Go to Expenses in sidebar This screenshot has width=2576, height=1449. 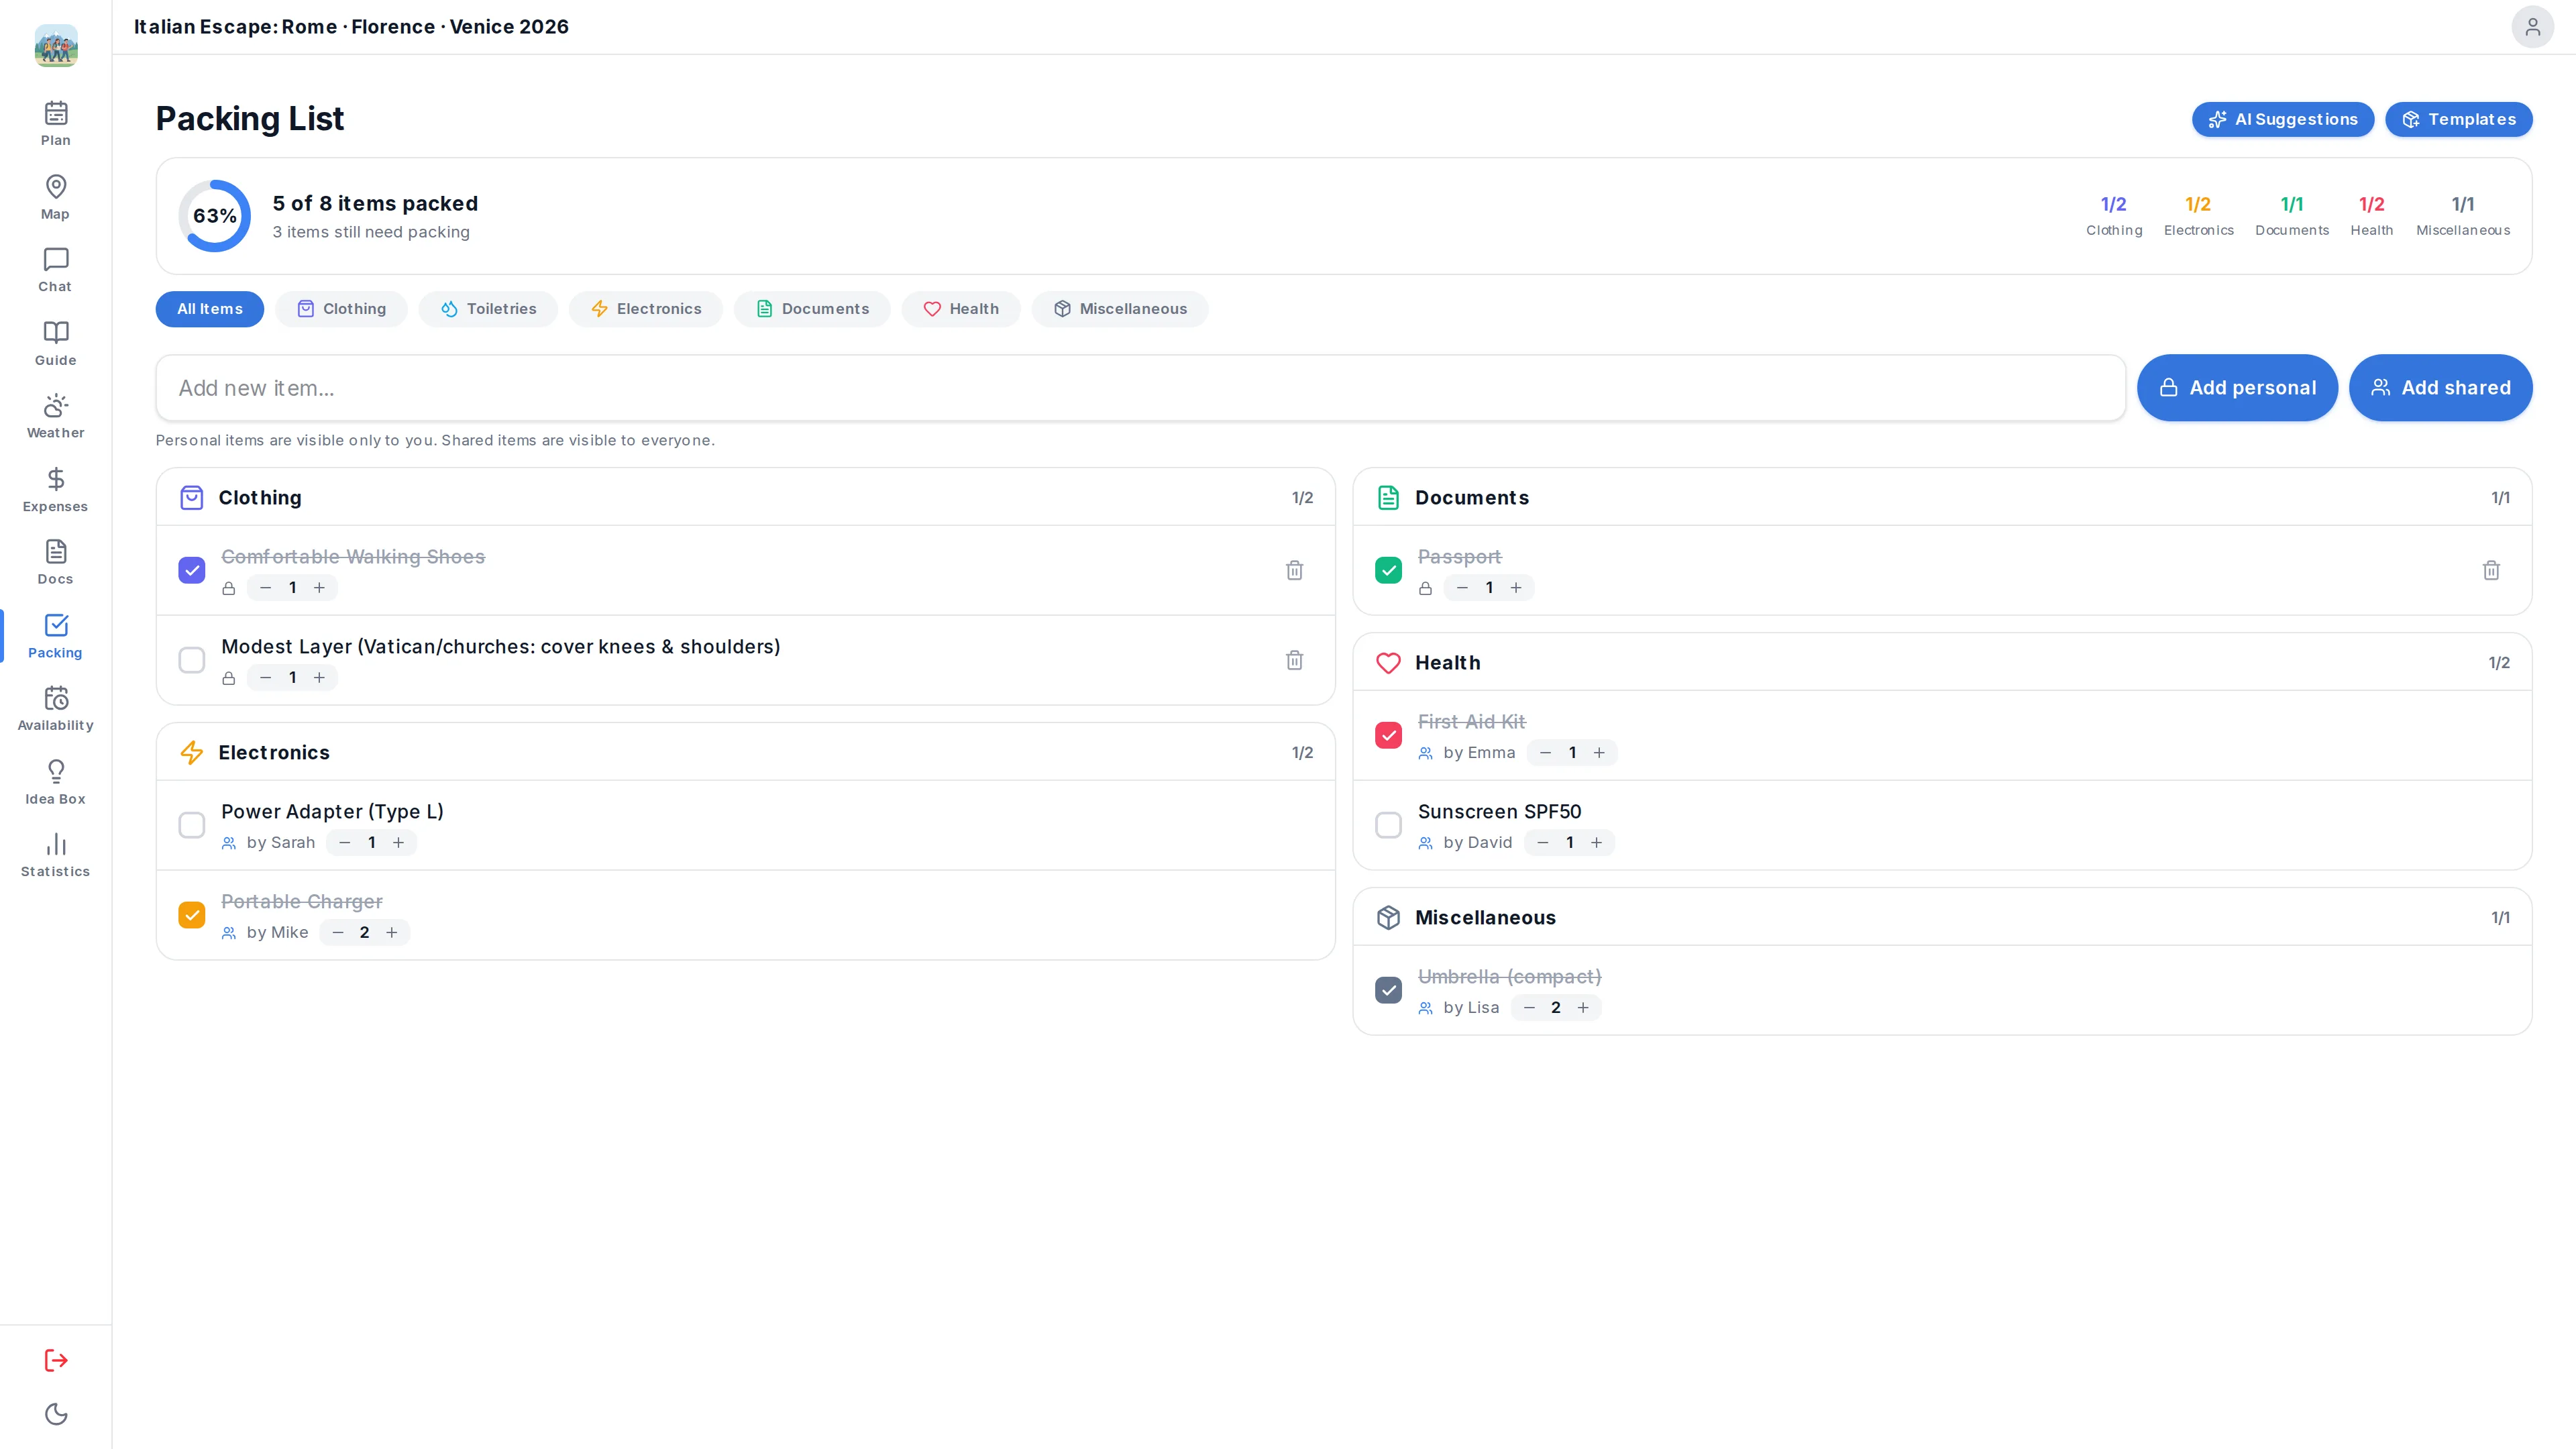point(55,490)
